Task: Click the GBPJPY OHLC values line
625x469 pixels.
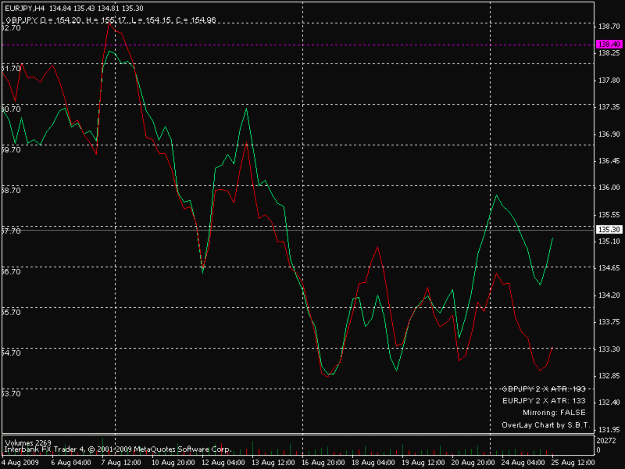Action: [x=111, y=20]
